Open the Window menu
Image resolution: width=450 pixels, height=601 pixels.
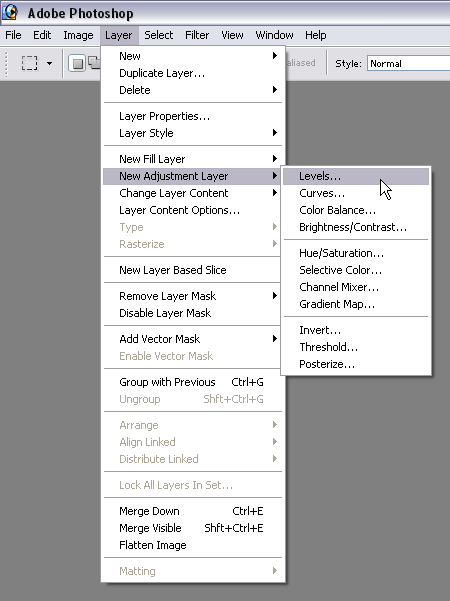click(274, 35)
